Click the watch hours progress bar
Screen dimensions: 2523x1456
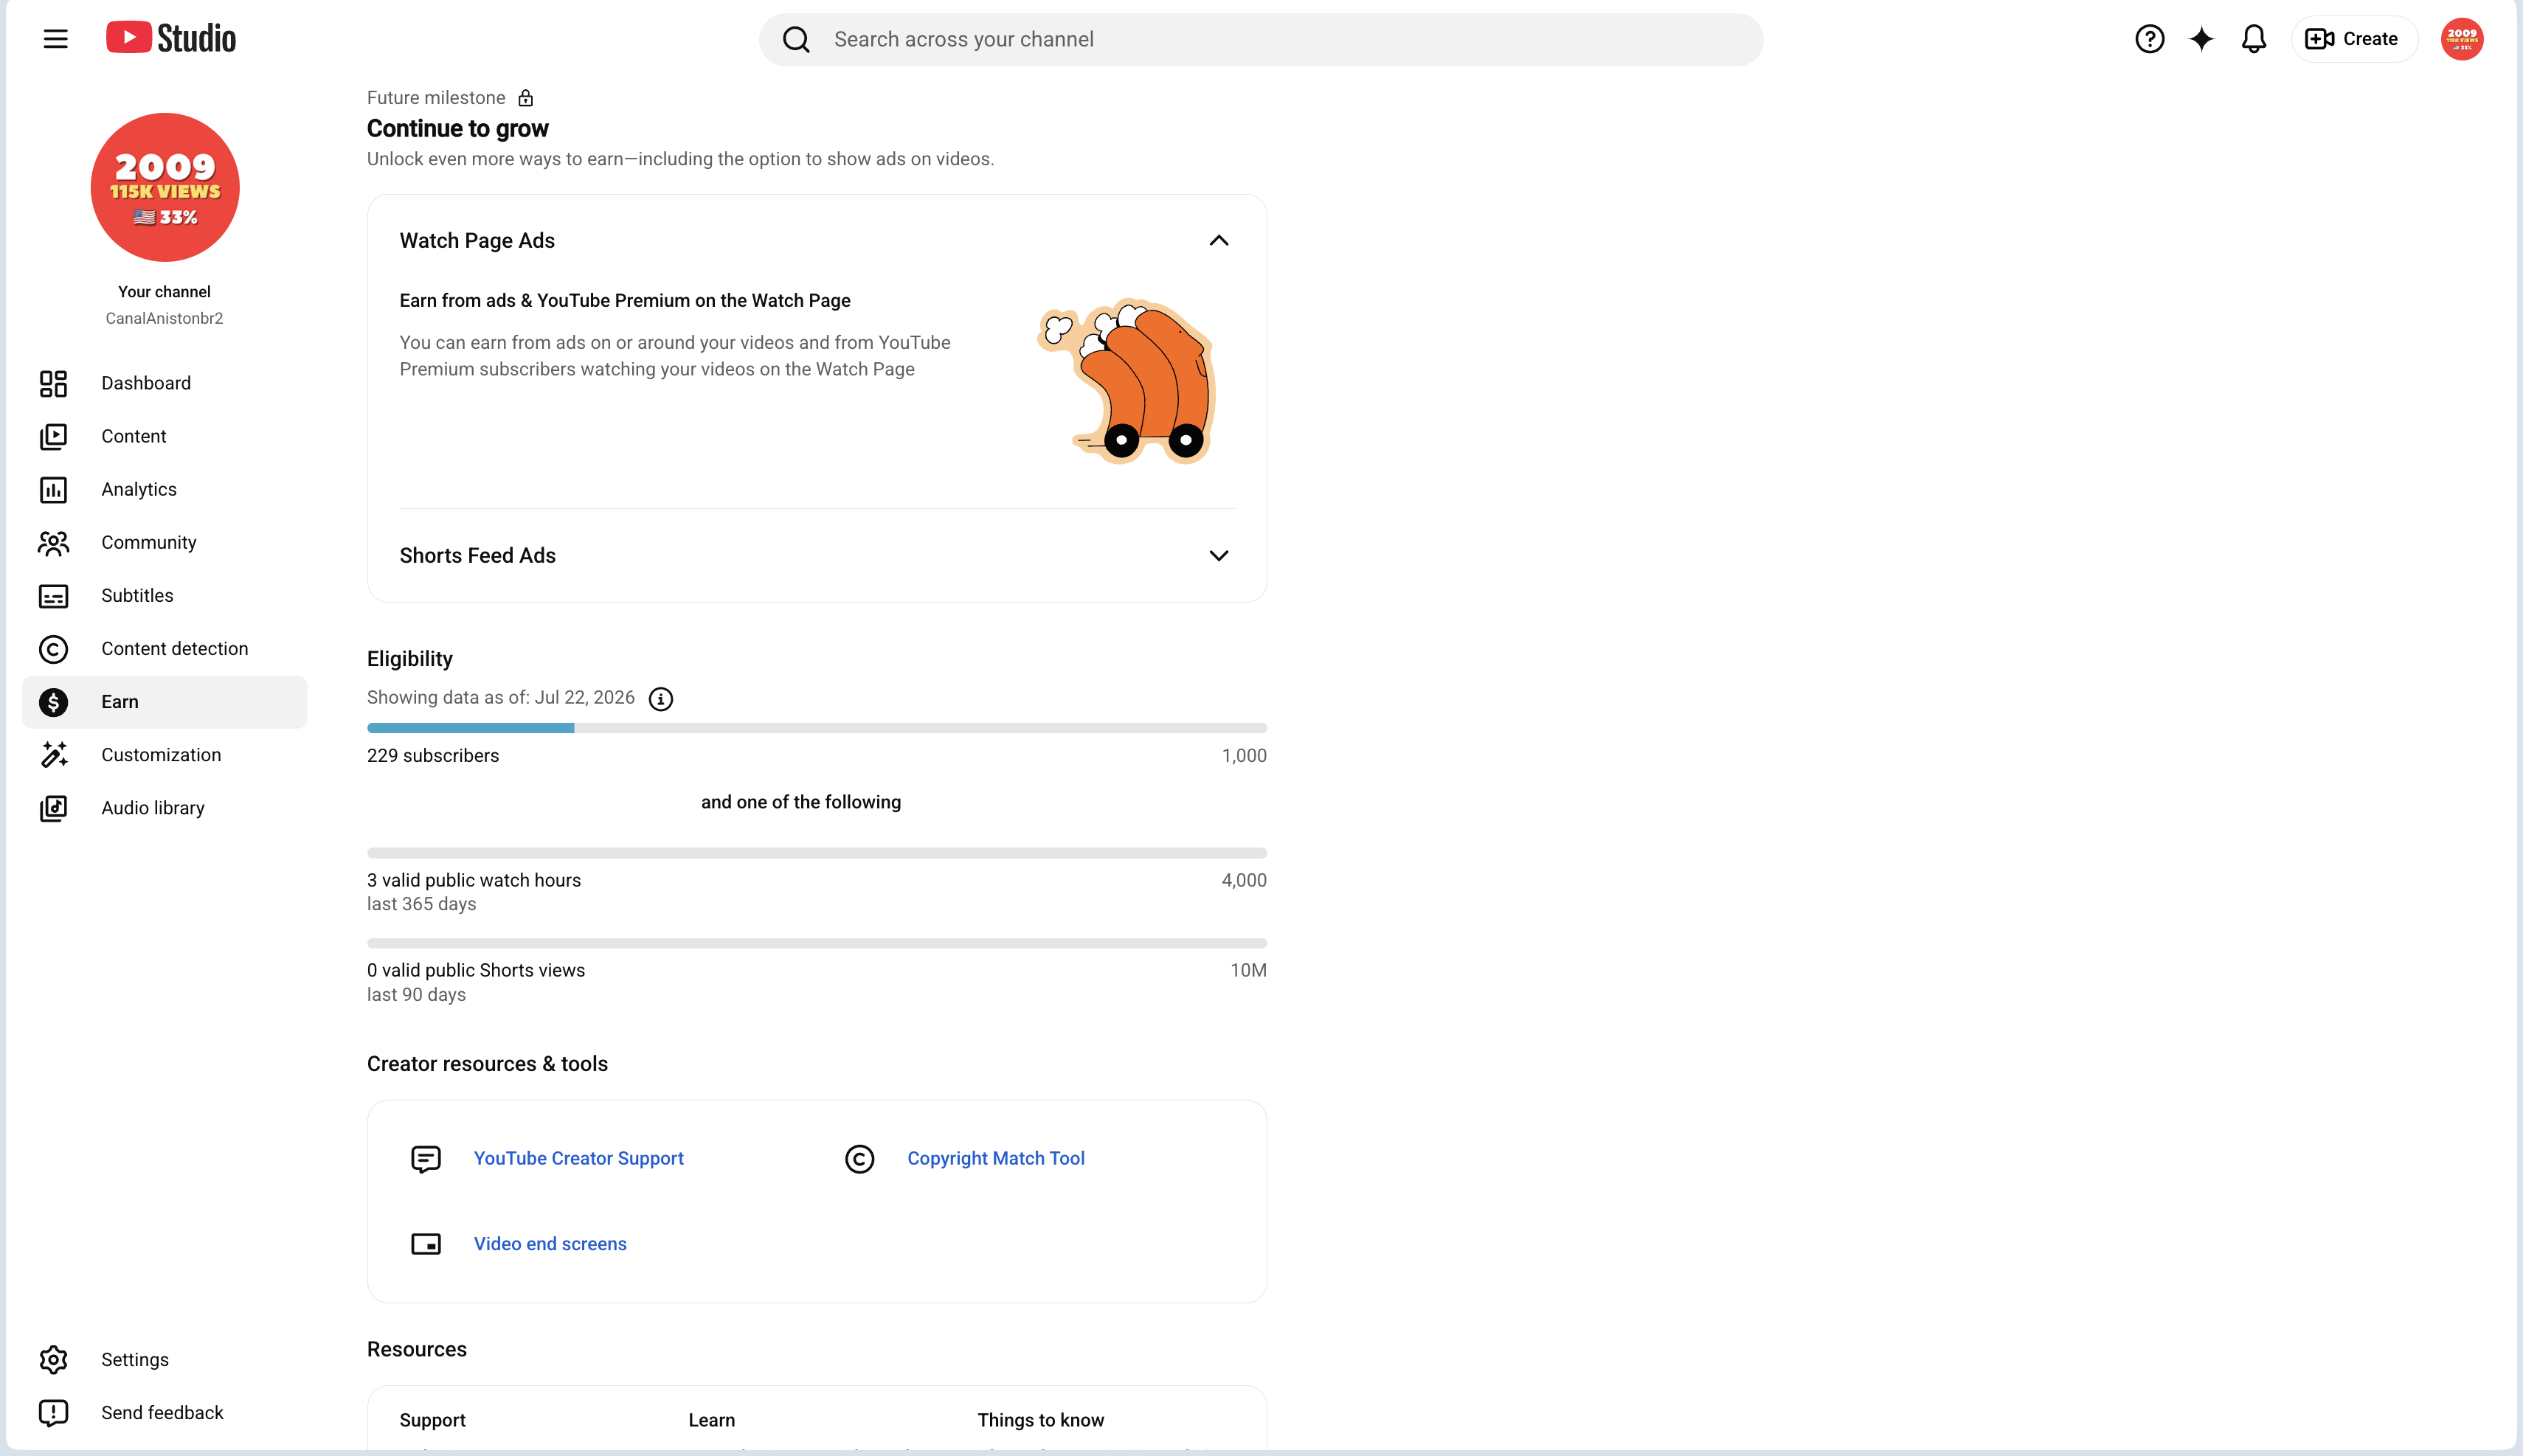point(817,853)
